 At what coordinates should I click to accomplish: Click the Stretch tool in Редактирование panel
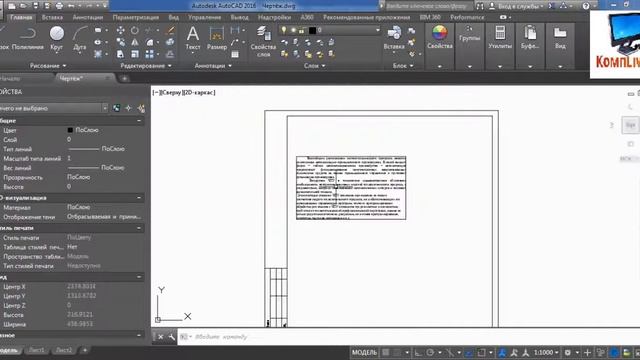121,54
